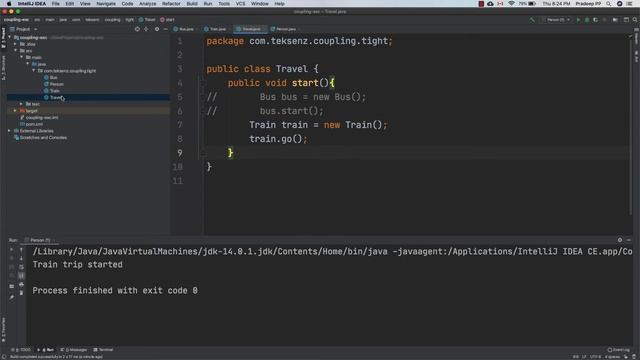
Task: Collapse the coupling-exc project root
Action: (10, 37)
